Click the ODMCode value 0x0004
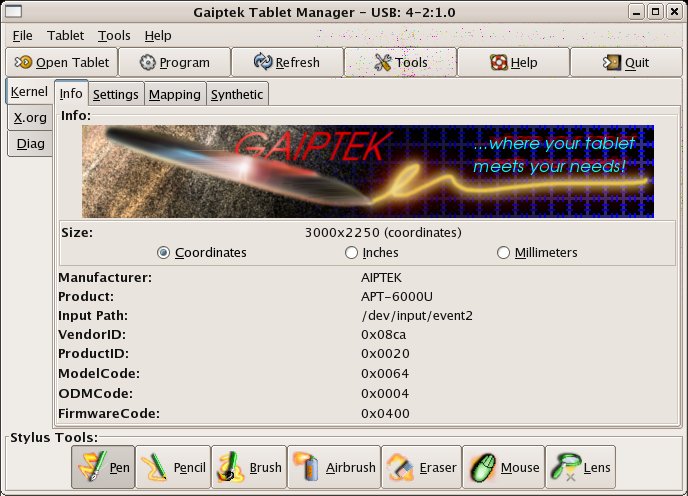688x496 pixels. coord(385,394)
